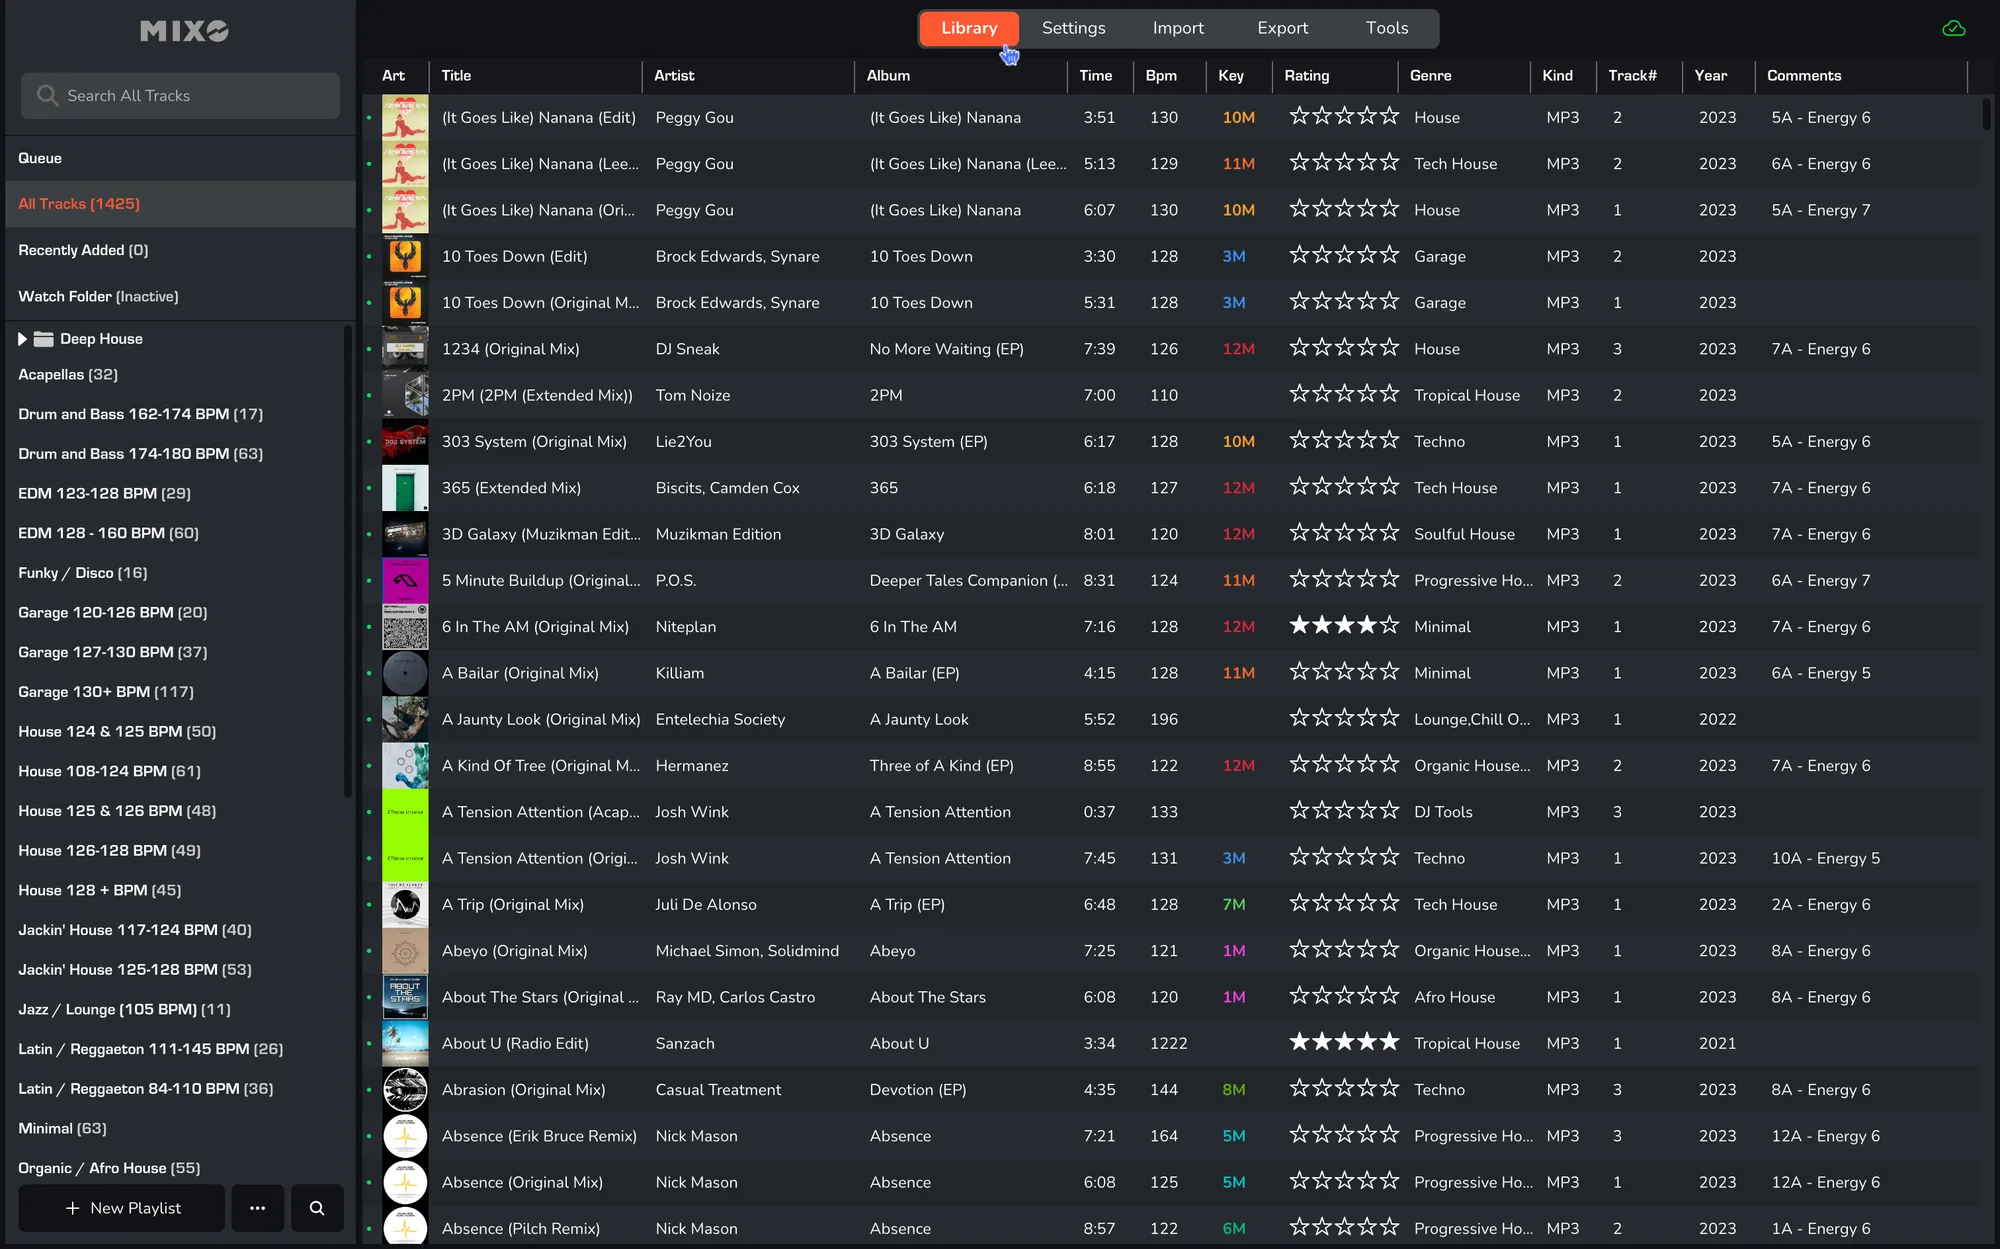Set first star rating for 1234 (Original Mix)
This screenshot has width=2000, height=1249.
[1299, 348]
